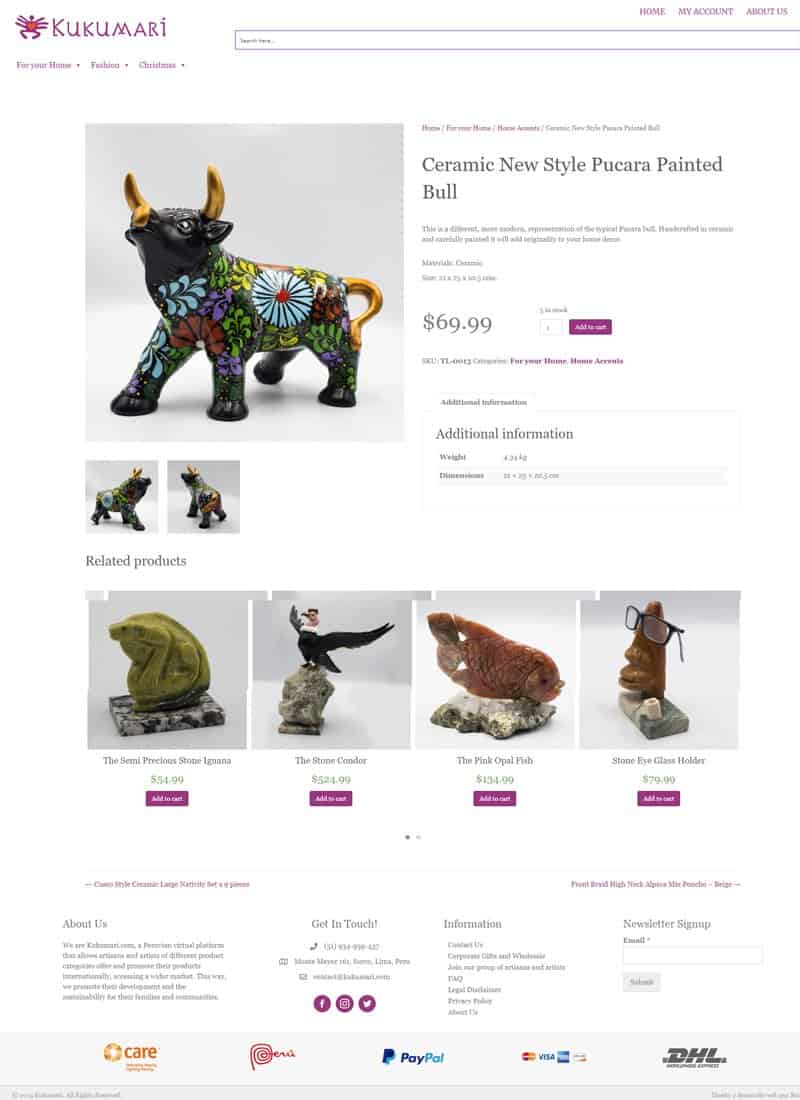This screenshot has width=800, height=1100.
Task: Click the Kukumari logo
Action: [91, 27]
